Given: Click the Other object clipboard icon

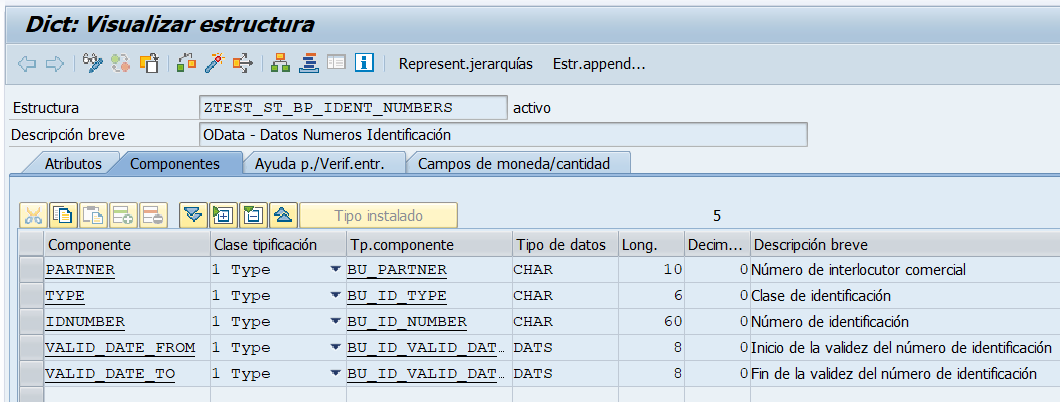Looking at the screenshot, I should point(150,64).
